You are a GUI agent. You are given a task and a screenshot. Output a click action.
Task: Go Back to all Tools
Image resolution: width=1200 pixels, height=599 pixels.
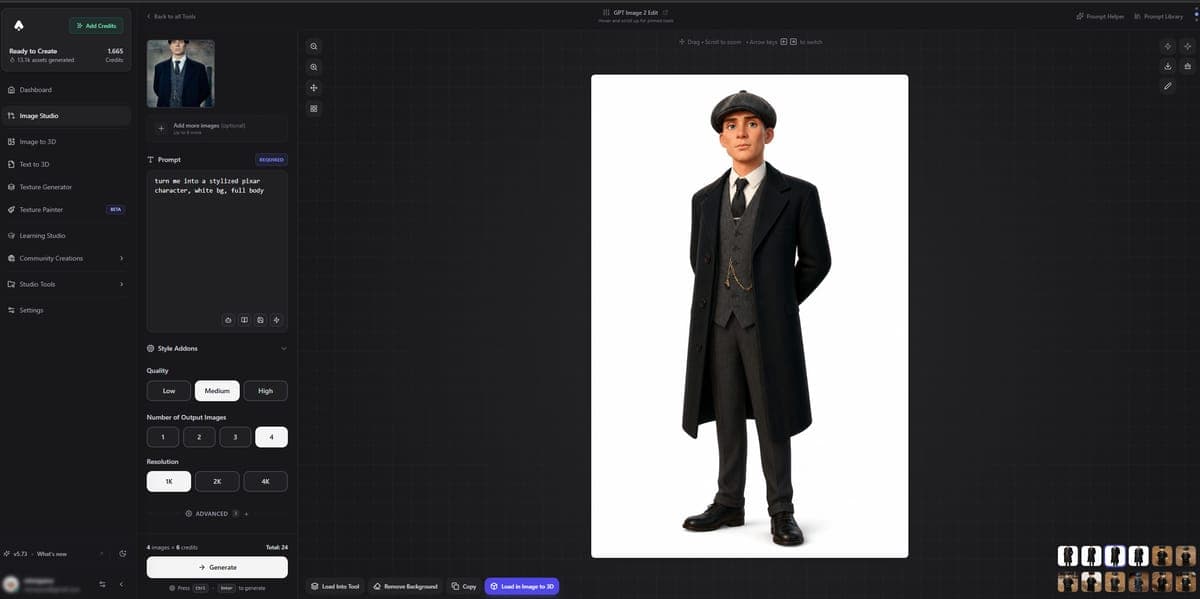pyautogui.click(x=171, y=17)
